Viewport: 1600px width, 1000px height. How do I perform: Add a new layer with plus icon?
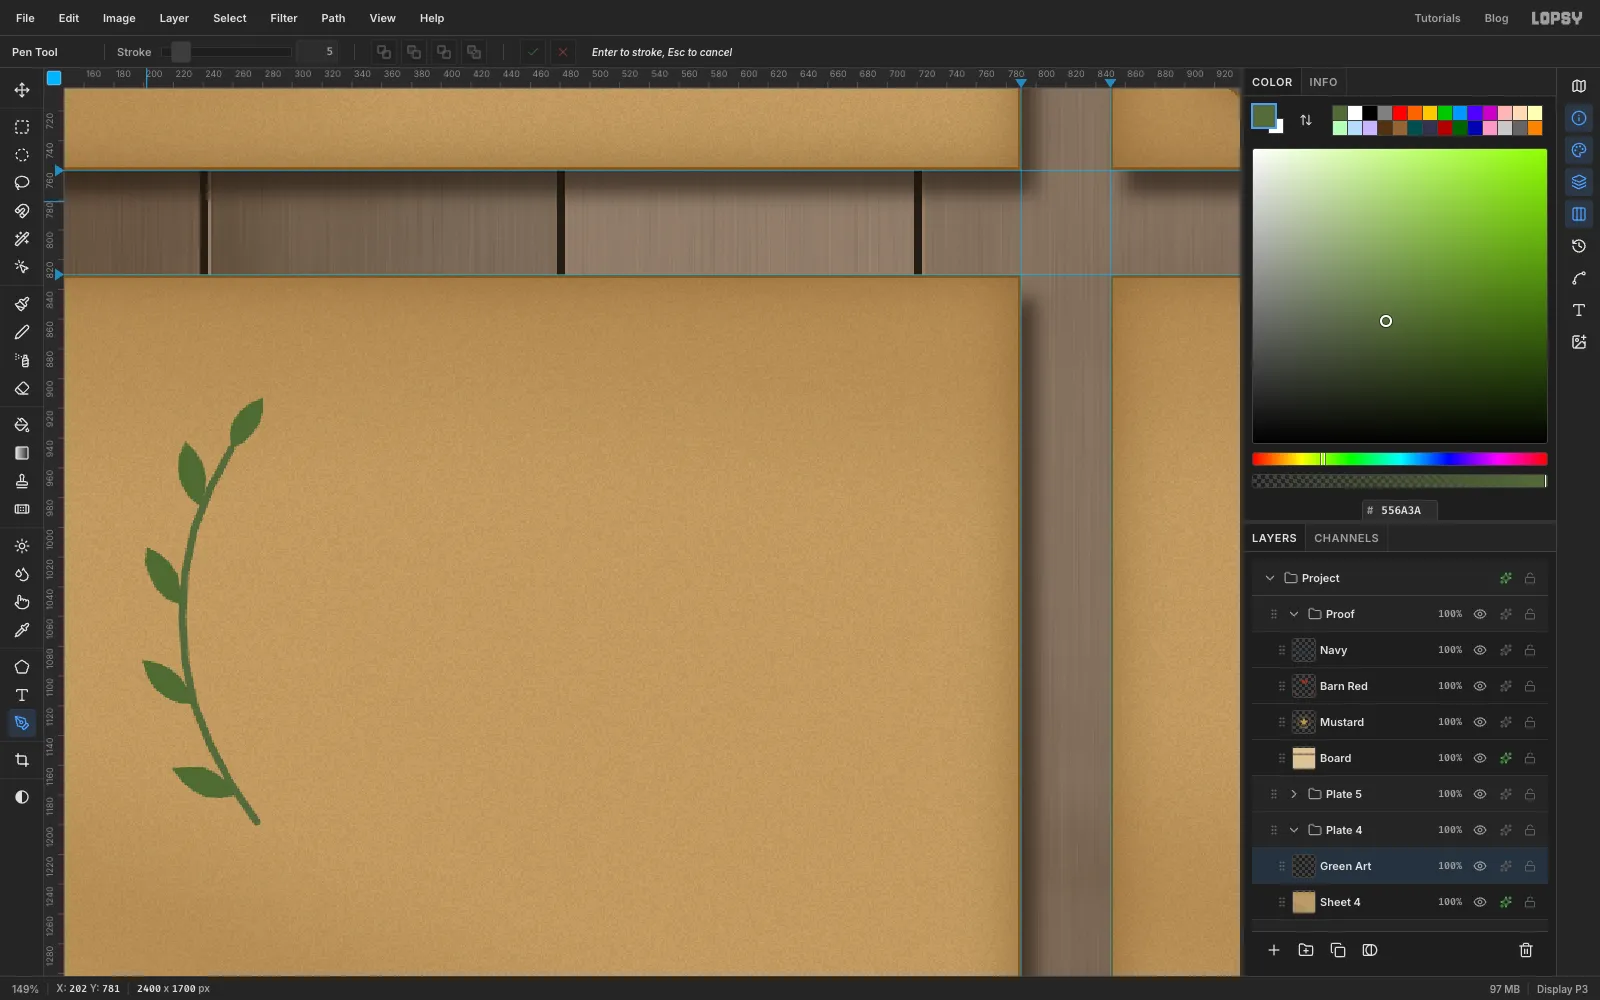(1274, 950)
